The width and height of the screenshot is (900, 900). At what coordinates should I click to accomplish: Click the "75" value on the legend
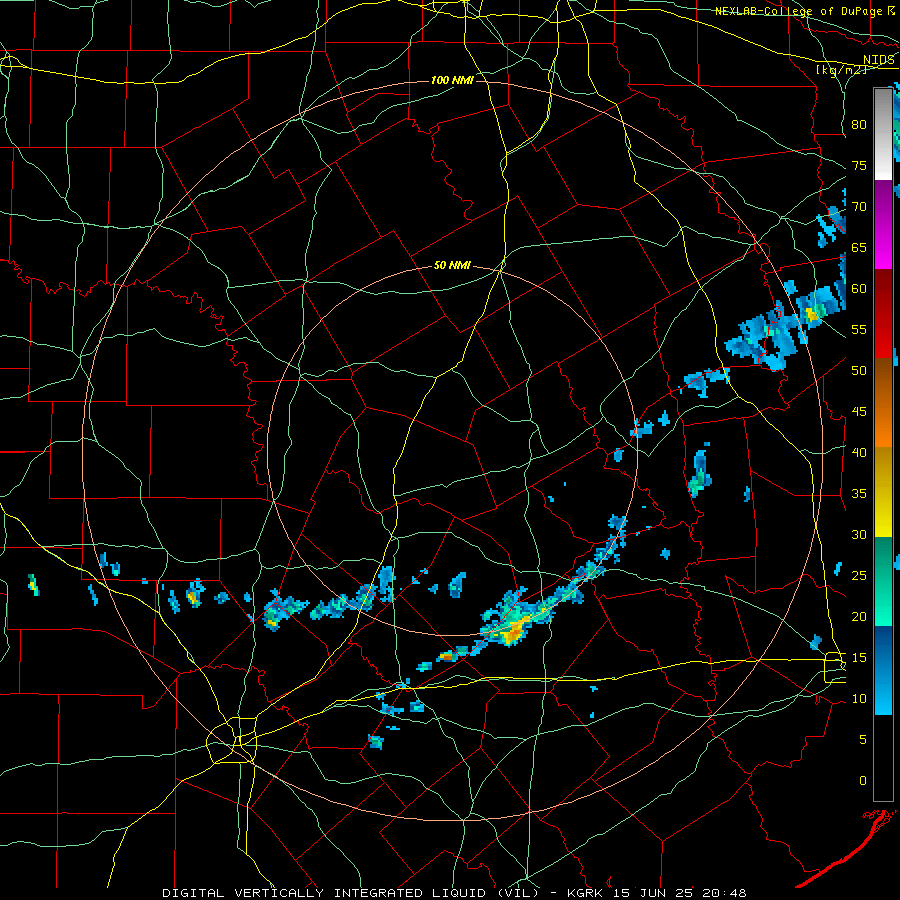[x=859, y=165]
